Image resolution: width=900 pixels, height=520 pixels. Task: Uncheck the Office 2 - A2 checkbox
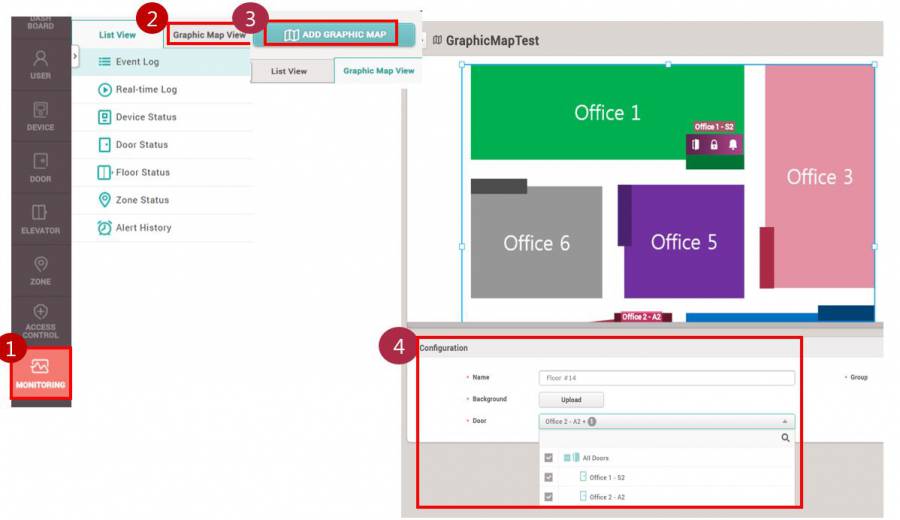pos(548,497)
